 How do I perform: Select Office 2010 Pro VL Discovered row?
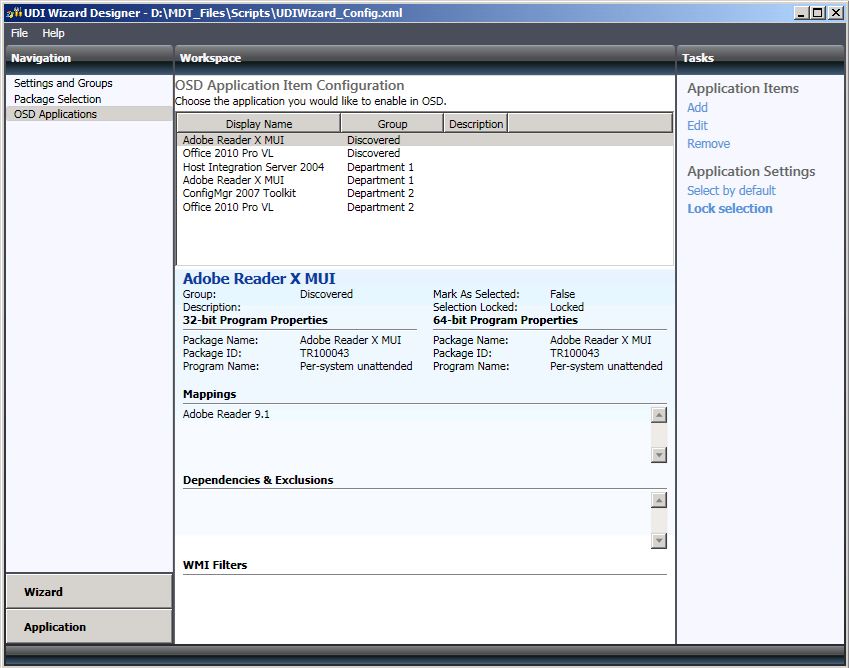pyautogui.click(x=425, y=153)
